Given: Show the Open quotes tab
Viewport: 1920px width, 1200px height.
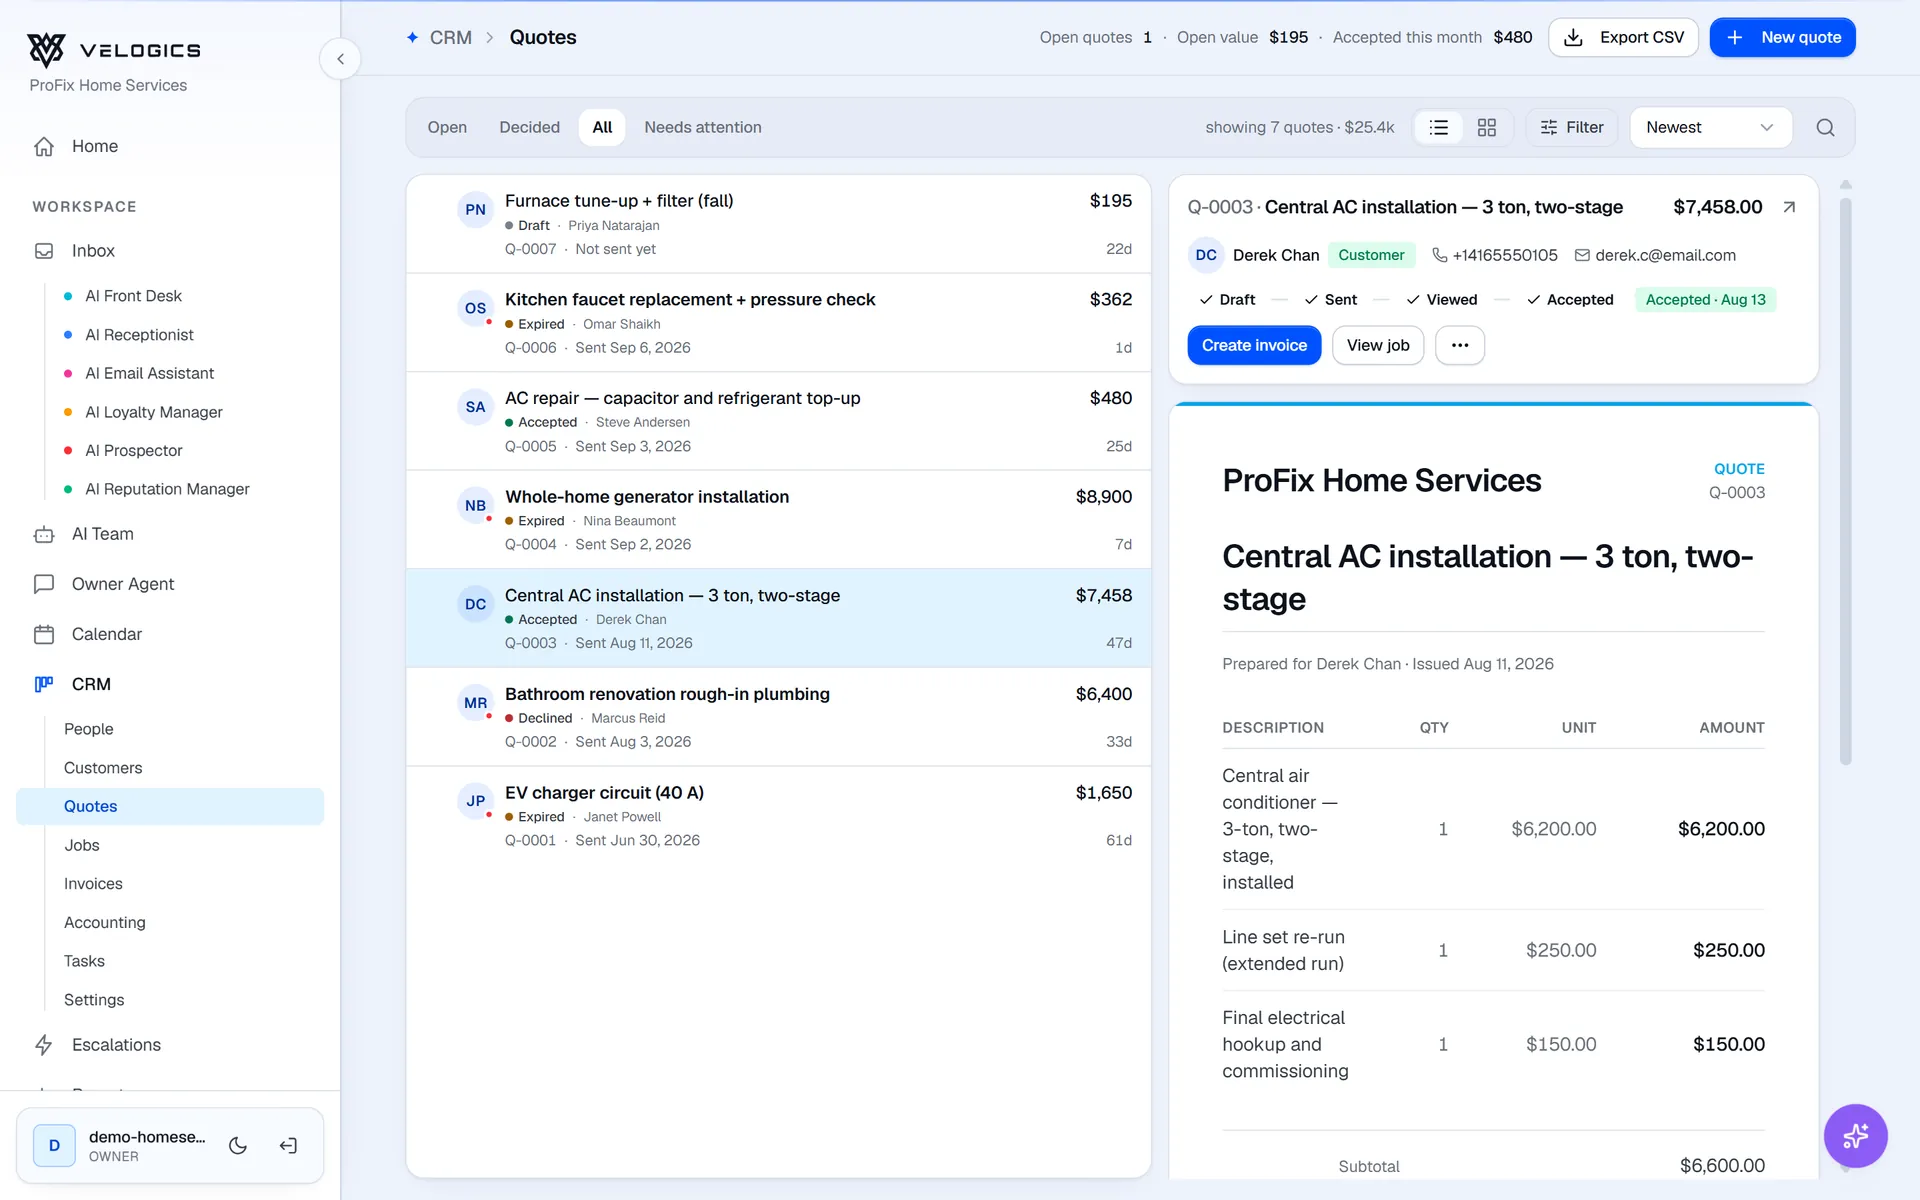Looking at the screenshot, I should pos(447,127).
